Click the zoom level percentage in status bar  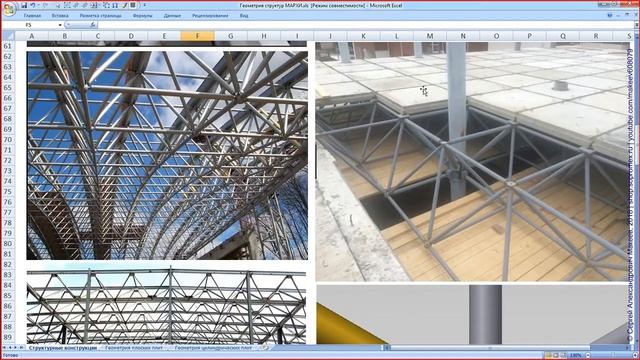pos(576,356)
